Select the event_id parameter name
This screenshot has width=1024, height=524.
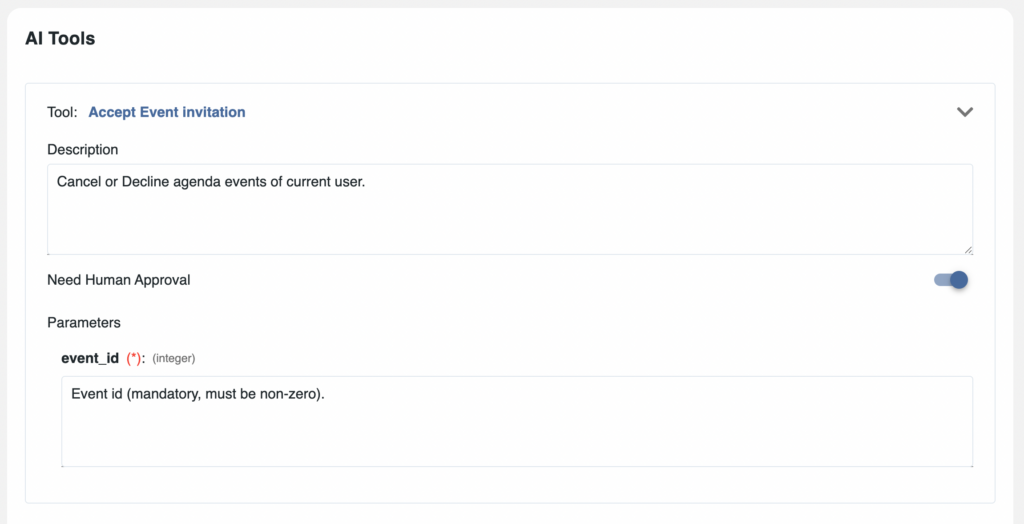tap(90, 358)
